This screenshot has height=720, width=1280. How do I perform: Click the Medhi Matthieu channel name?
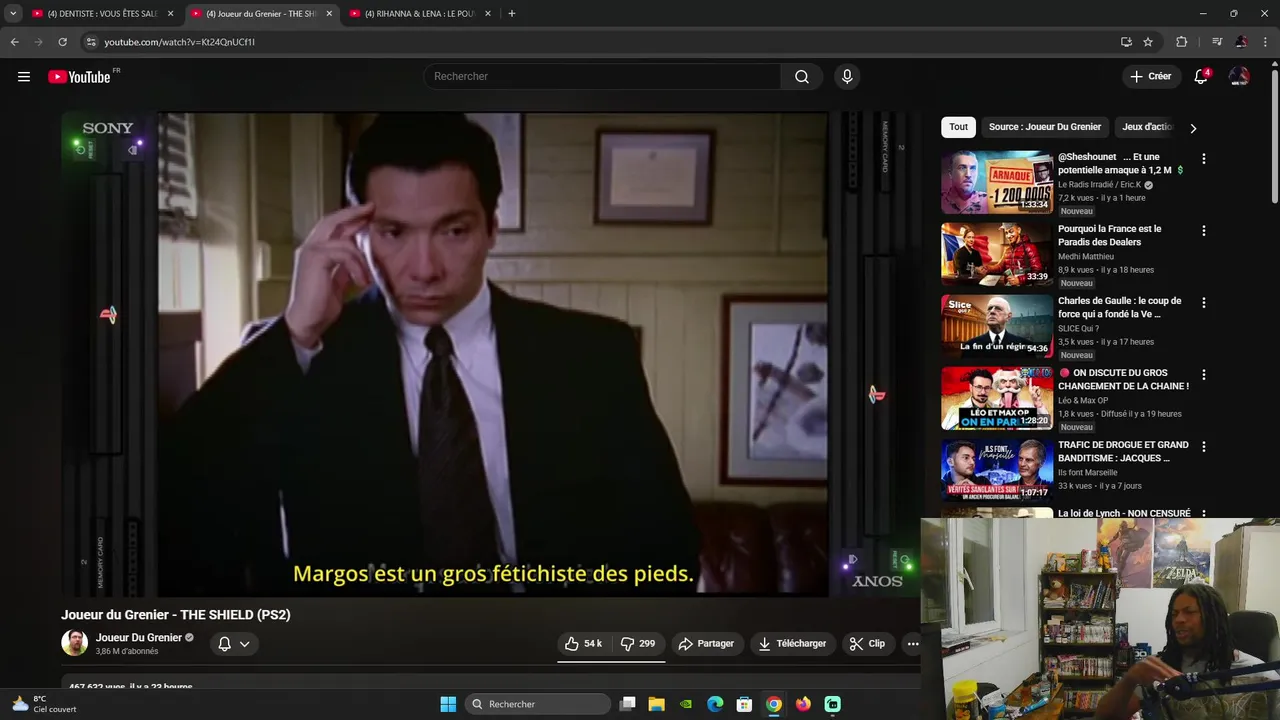(1086, 257)
